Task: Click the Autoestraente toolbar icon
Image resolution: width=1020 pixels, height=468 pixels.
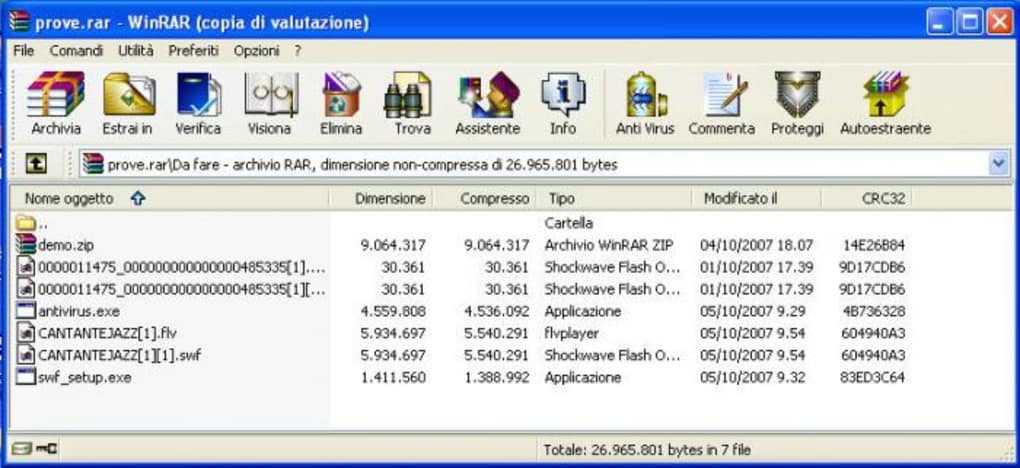Action: coord(885,94)
